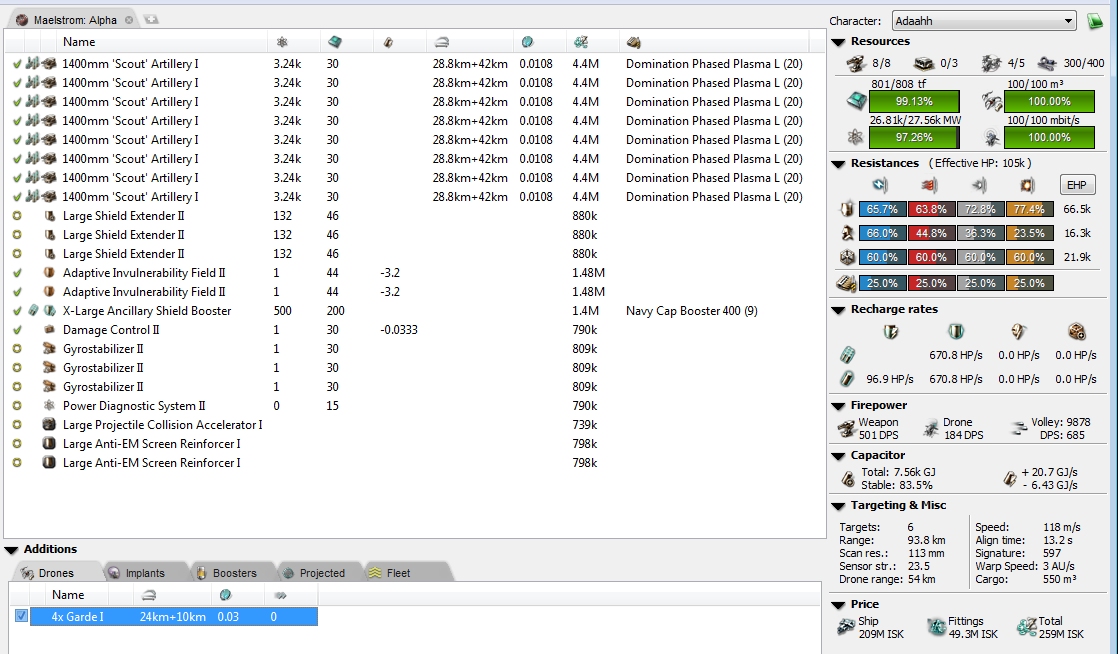The image size is (1118, 654).
Task: Click the hull row icon in Resistances
Action: tap(847, 257)
